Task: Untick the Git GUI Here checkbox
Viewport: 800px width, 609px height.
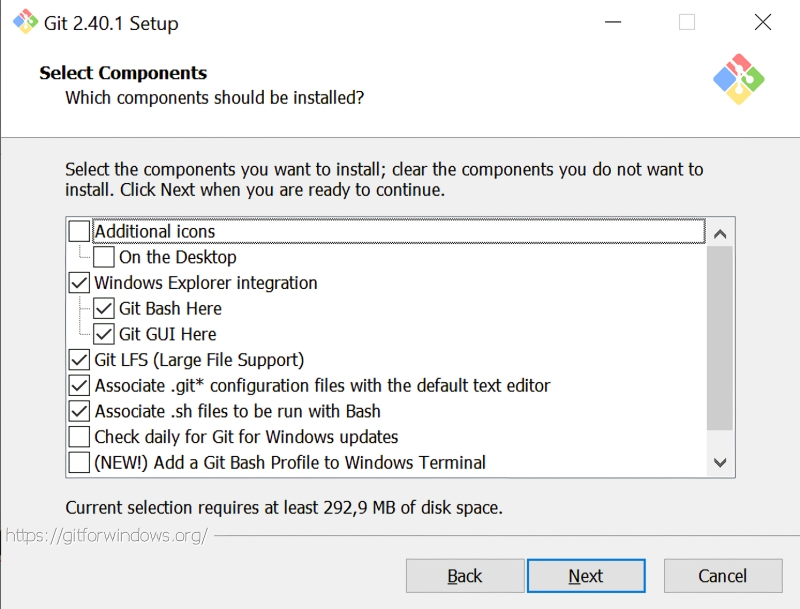Action: coord(104,334)
